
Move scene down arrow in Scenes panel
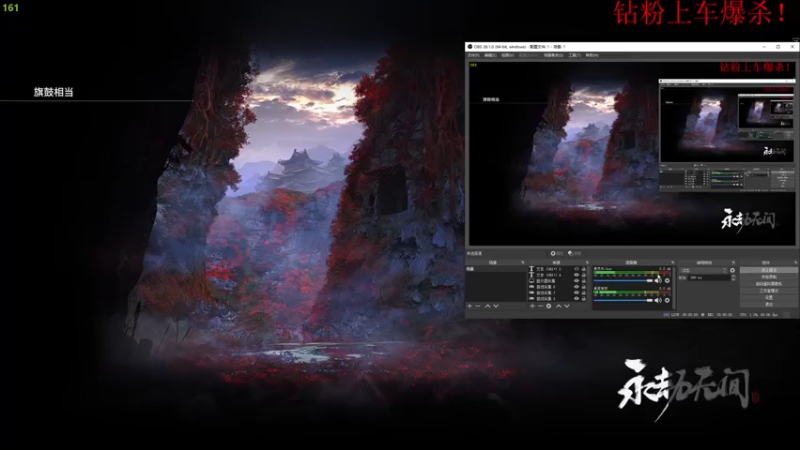(x=496, y=306)
